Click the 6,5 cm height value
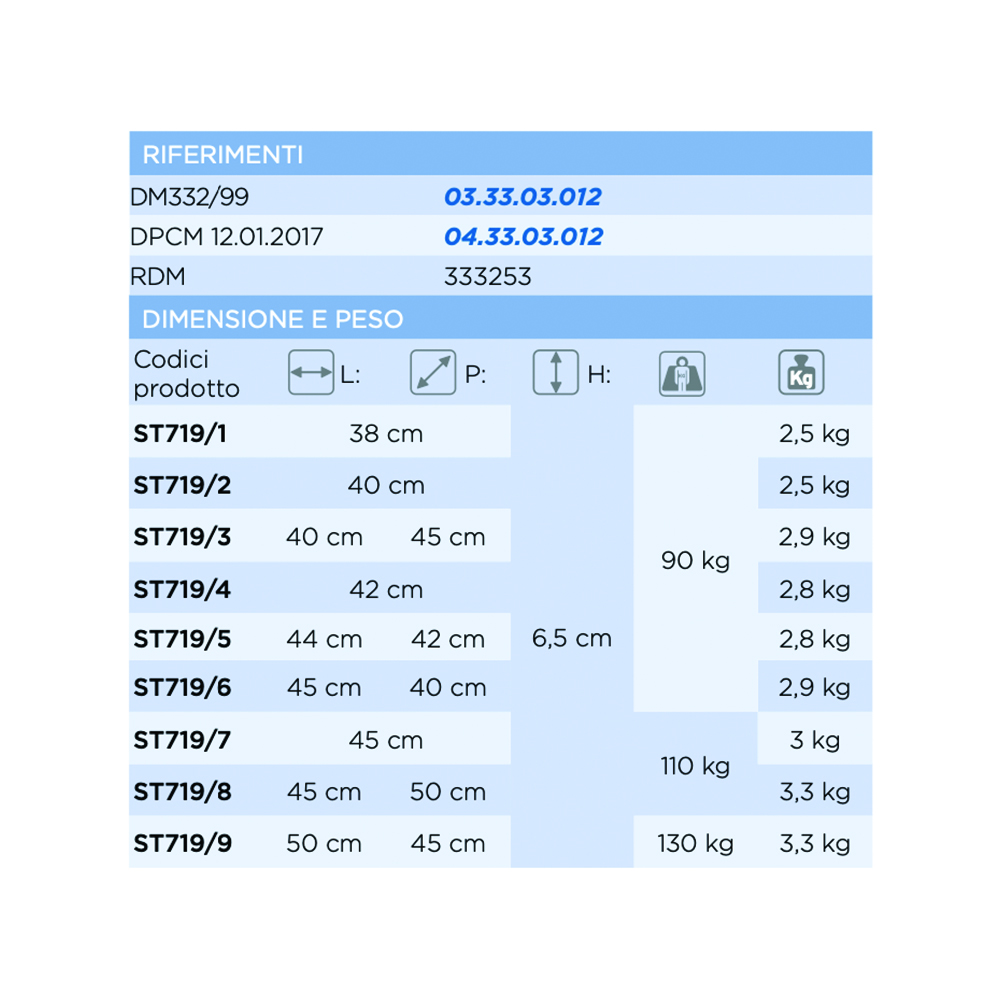 click(x=572, y=639)
